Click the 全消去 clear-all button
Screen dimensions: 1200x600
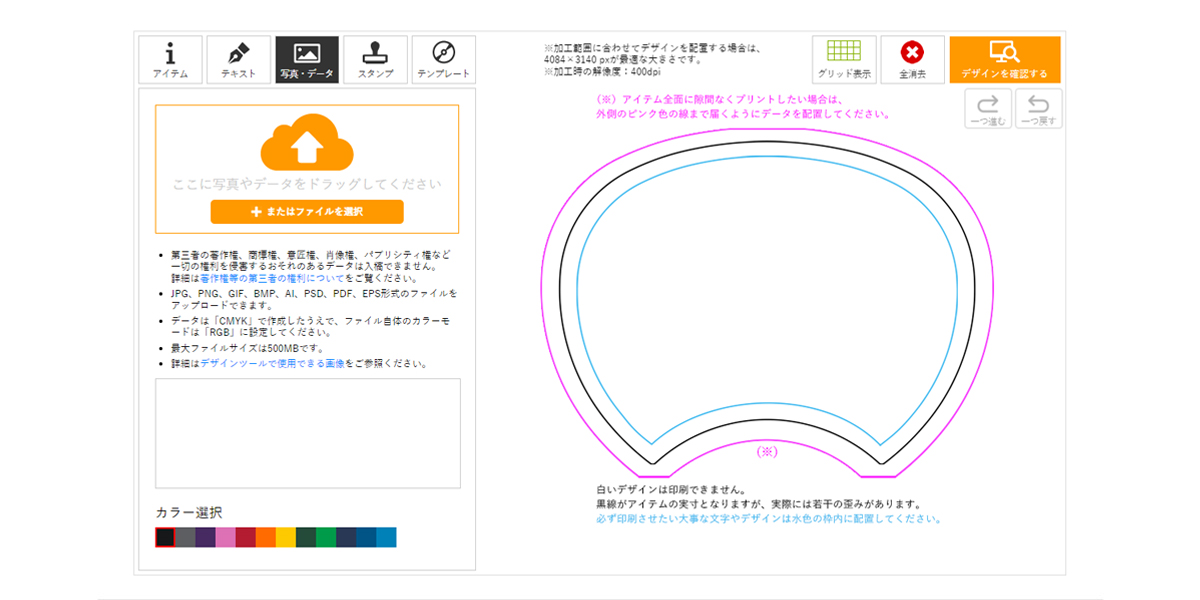click(912, 60)
